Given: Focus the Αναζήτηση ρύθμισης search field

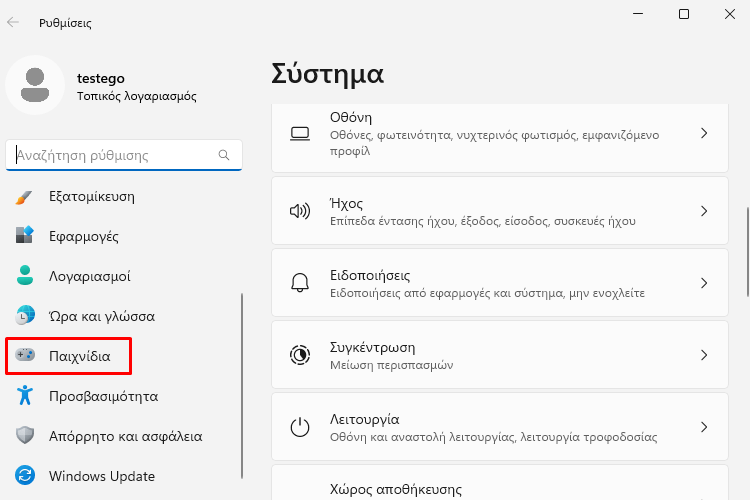Looking at the screenshot, I should coord(124,155).
